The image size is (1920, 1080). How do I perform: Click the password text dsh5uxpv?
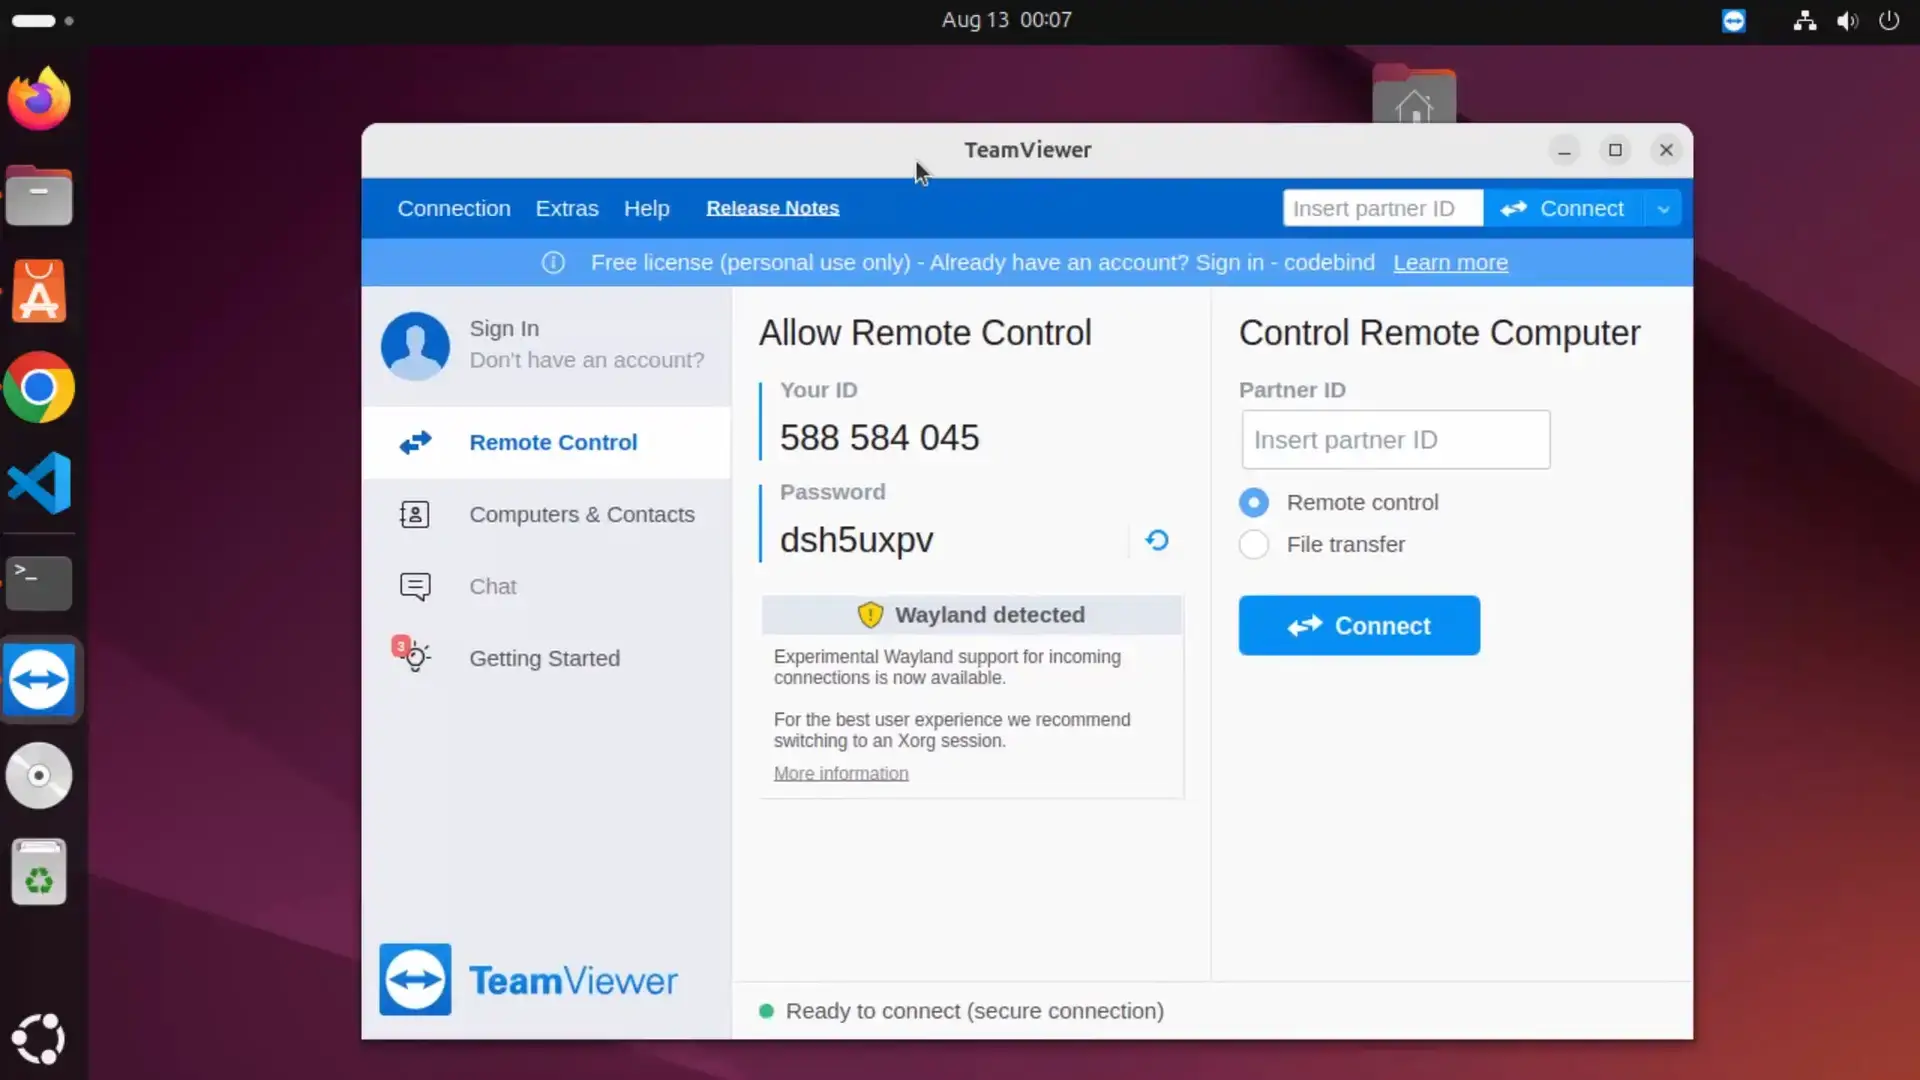(857, 539)
